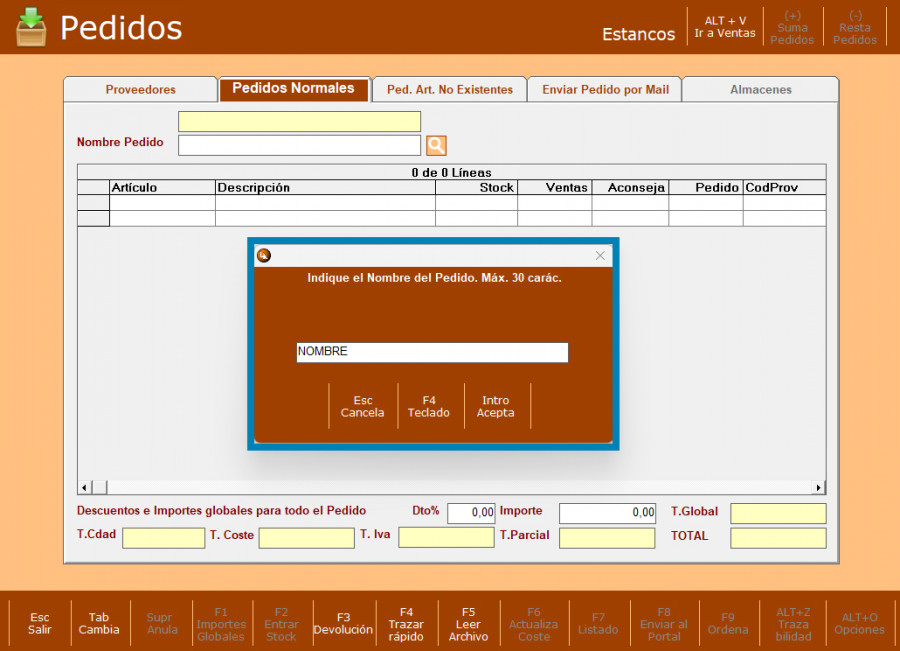900x651 pixels.
Task: Select F5 Leer Archivo option
Action: point(468,623)
